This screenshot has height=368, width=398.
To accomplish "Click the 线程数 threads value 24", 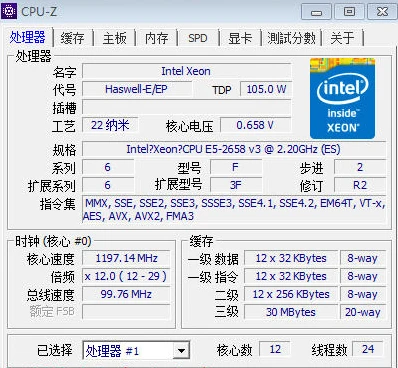I will pos(368,349).
